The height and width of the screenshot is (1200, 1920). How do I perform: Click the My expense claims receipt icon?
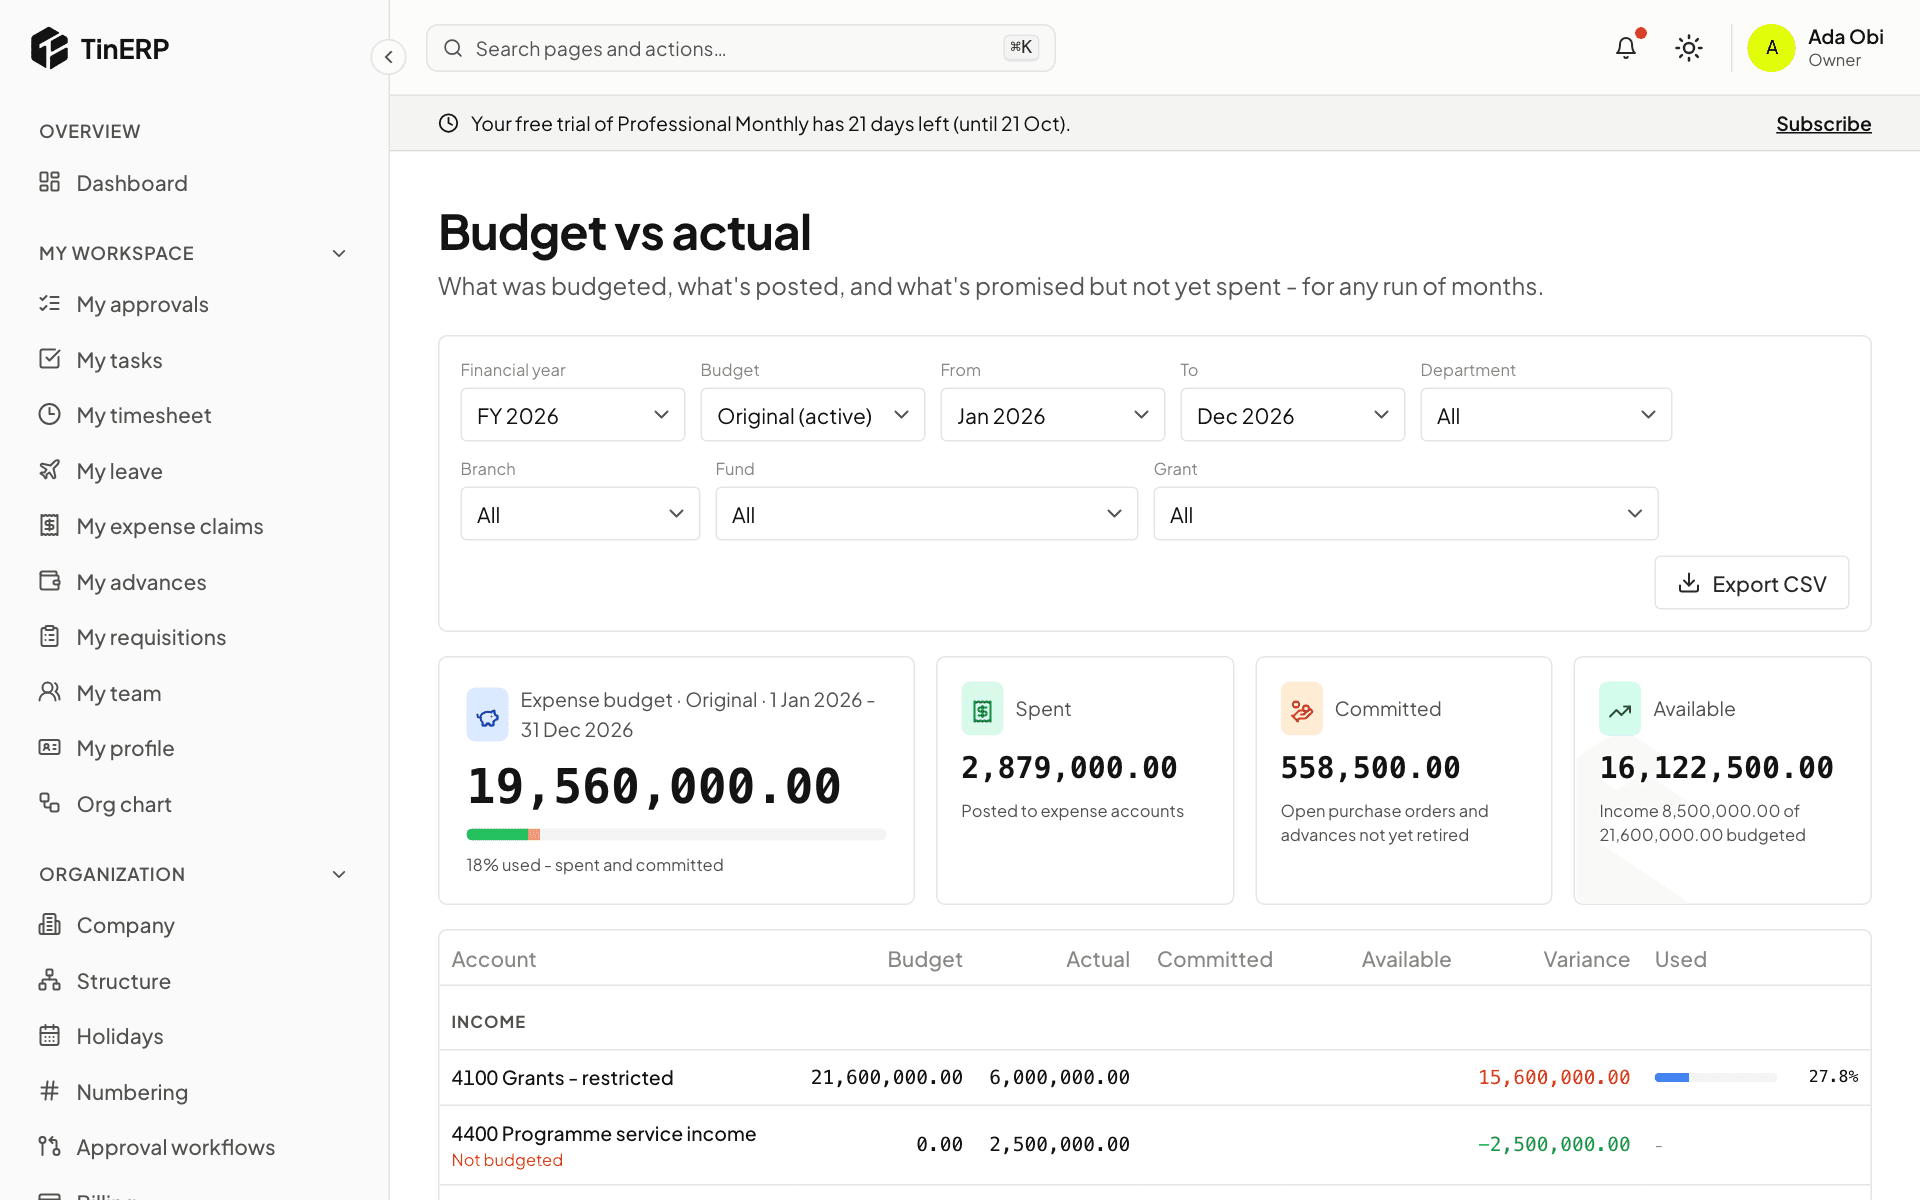click(x=49, y=525)
